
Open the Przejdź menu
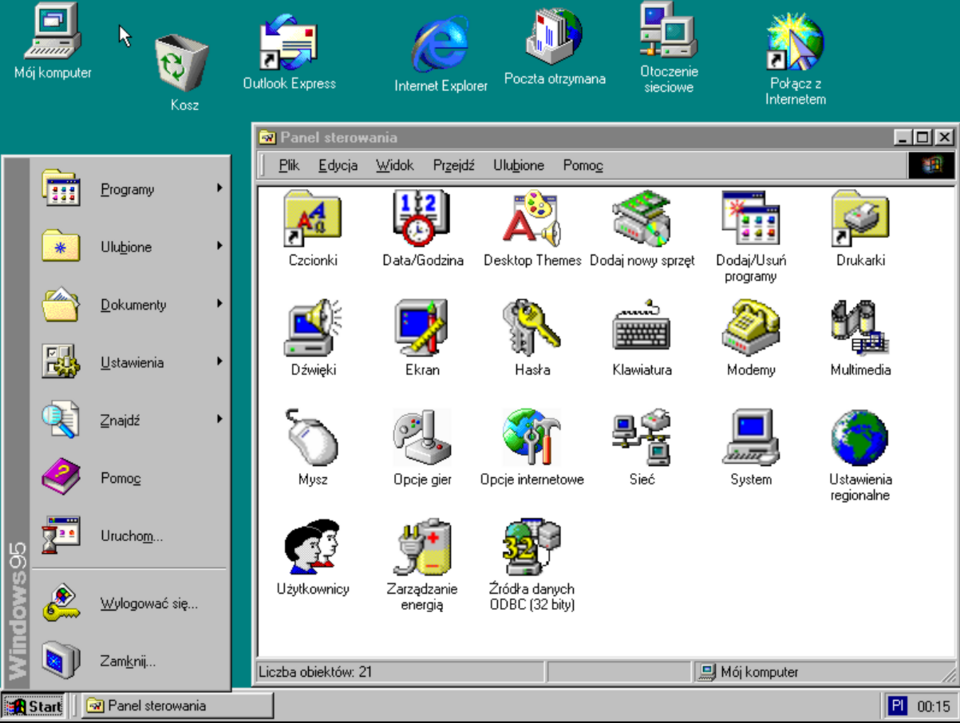[454, 165]
